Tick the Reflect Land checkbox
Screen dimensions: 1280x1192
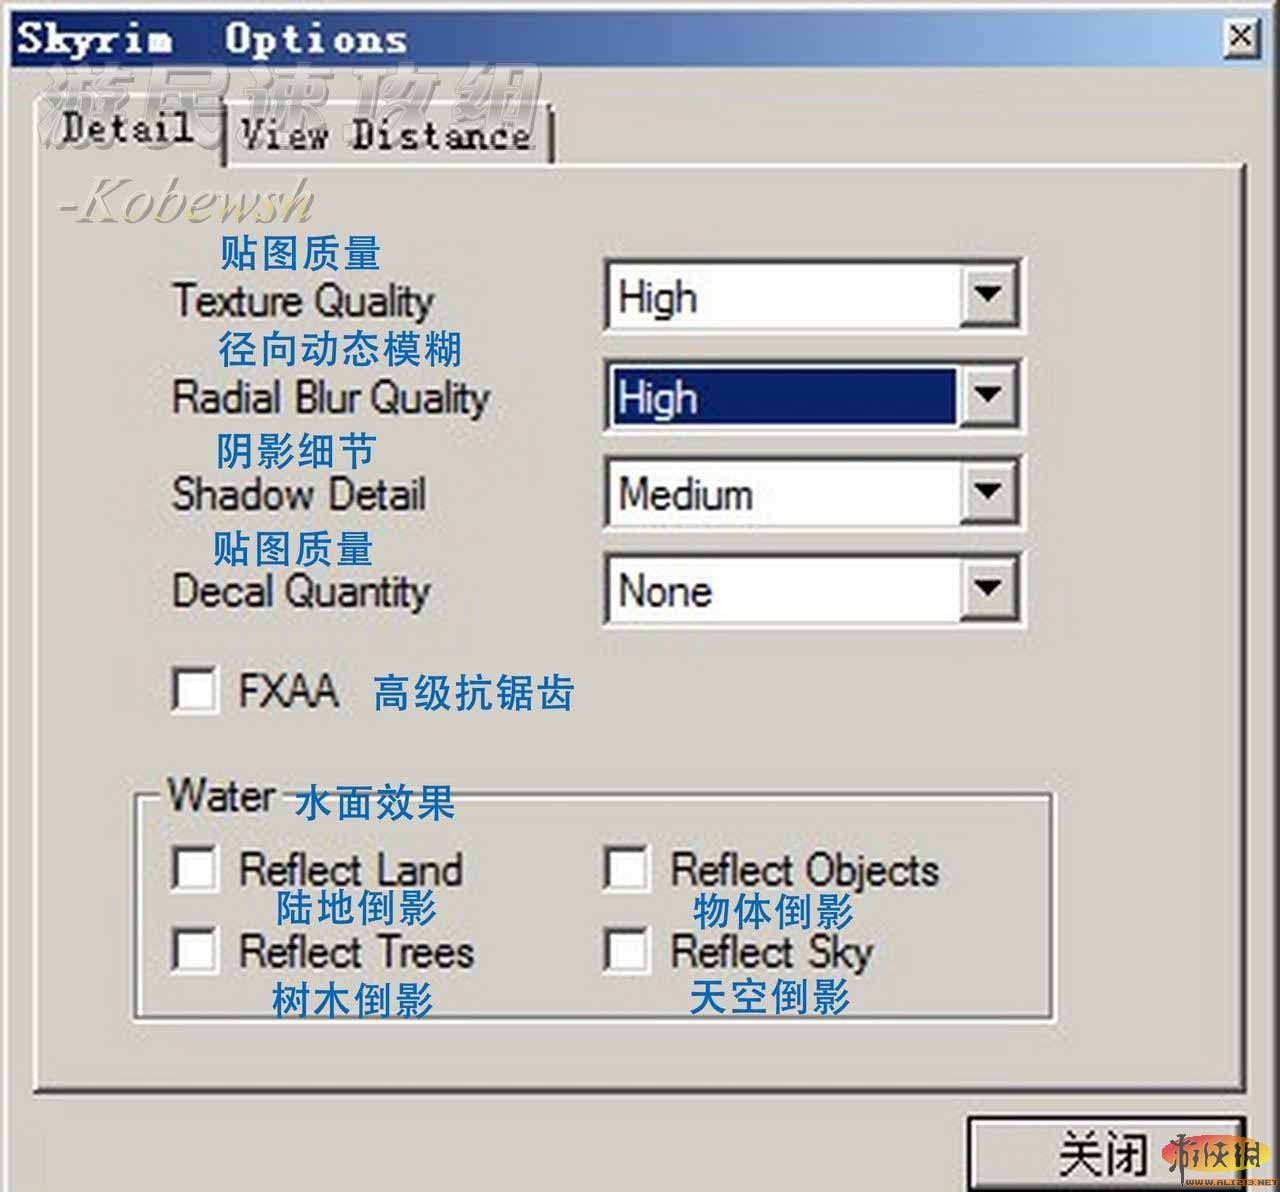coord(194,867)
